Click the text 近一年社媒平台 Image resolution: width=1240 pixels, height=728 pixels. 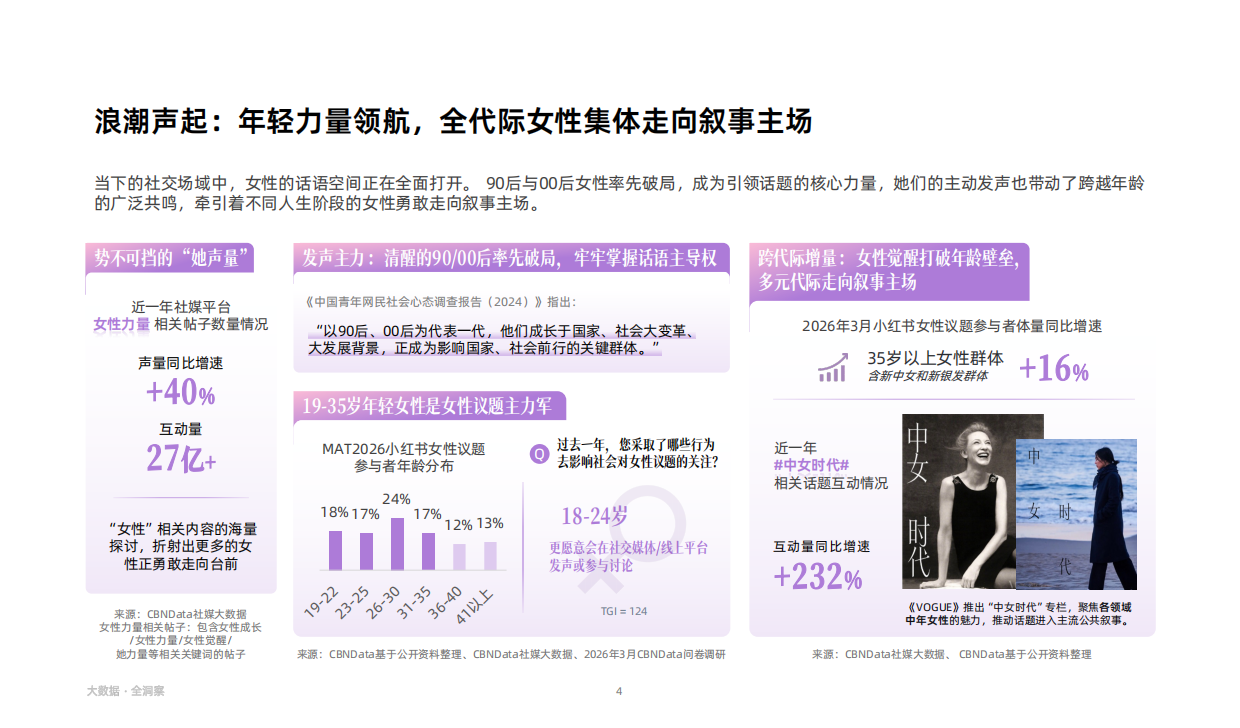click(x=181, y=307)
